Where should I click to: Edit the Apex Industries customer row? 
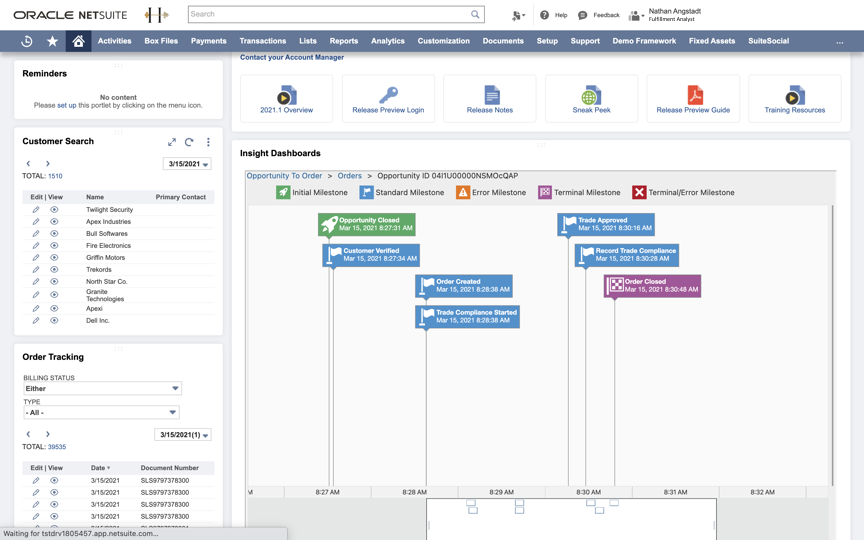[x=36, y=222]
